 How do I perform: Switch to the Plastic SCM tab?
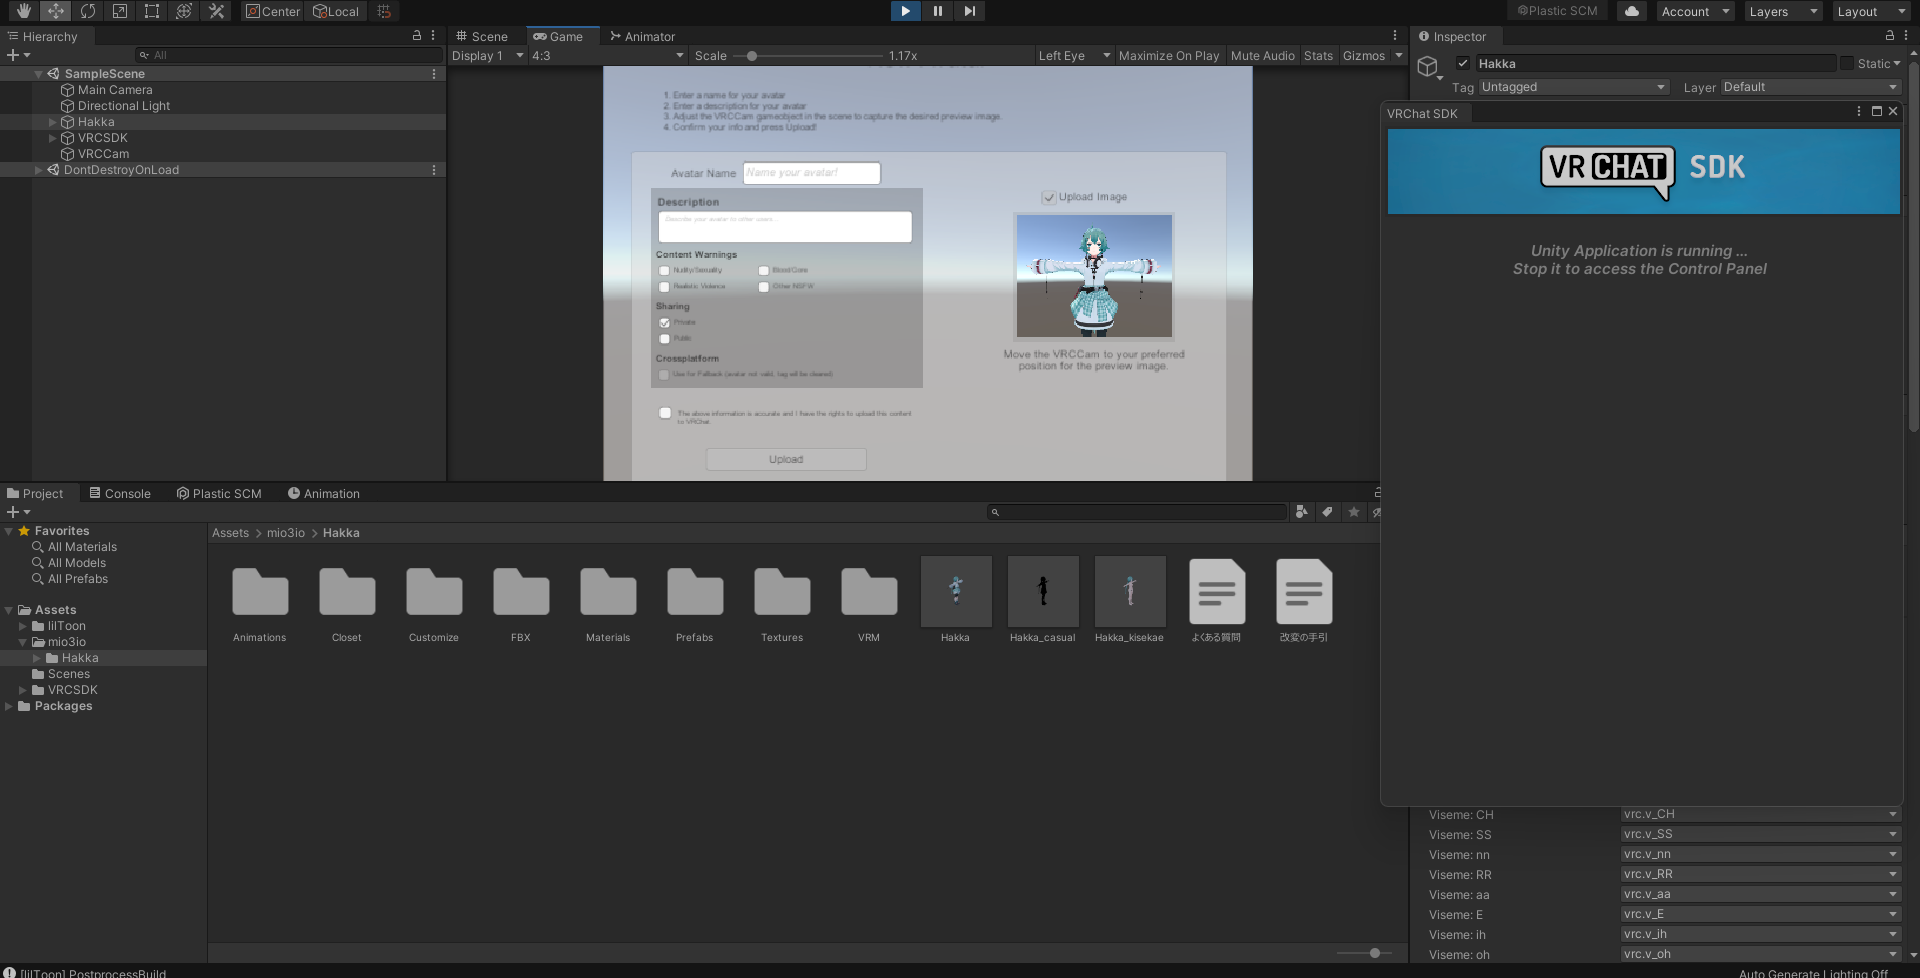tap(219, 493)
